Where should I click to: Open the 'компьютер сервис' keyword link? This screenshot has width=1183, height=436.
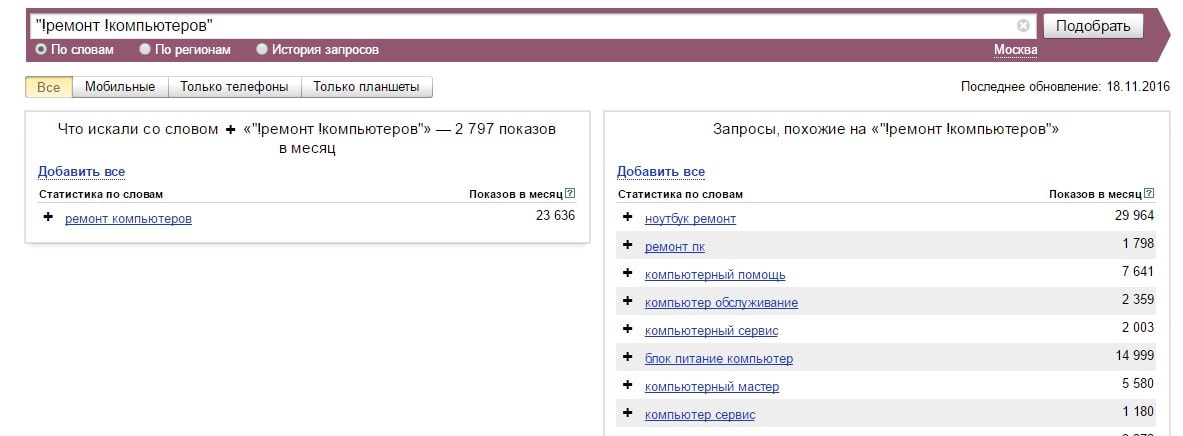coord(700,414)
